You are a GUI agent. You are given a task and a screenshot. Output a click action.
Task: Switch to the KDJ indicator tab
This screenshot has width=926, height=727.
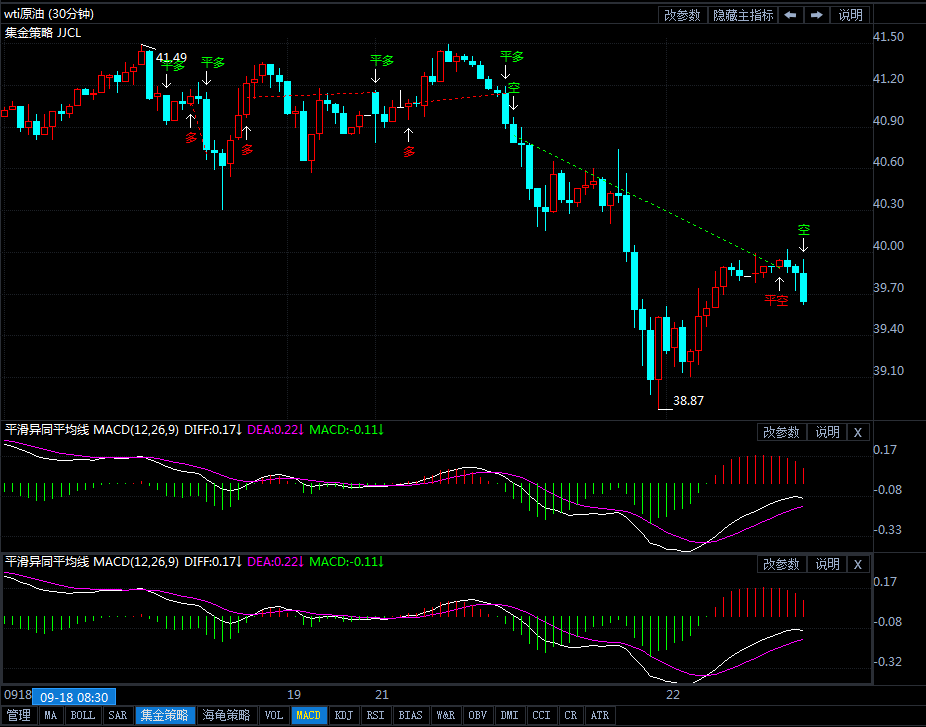point(343,716)
